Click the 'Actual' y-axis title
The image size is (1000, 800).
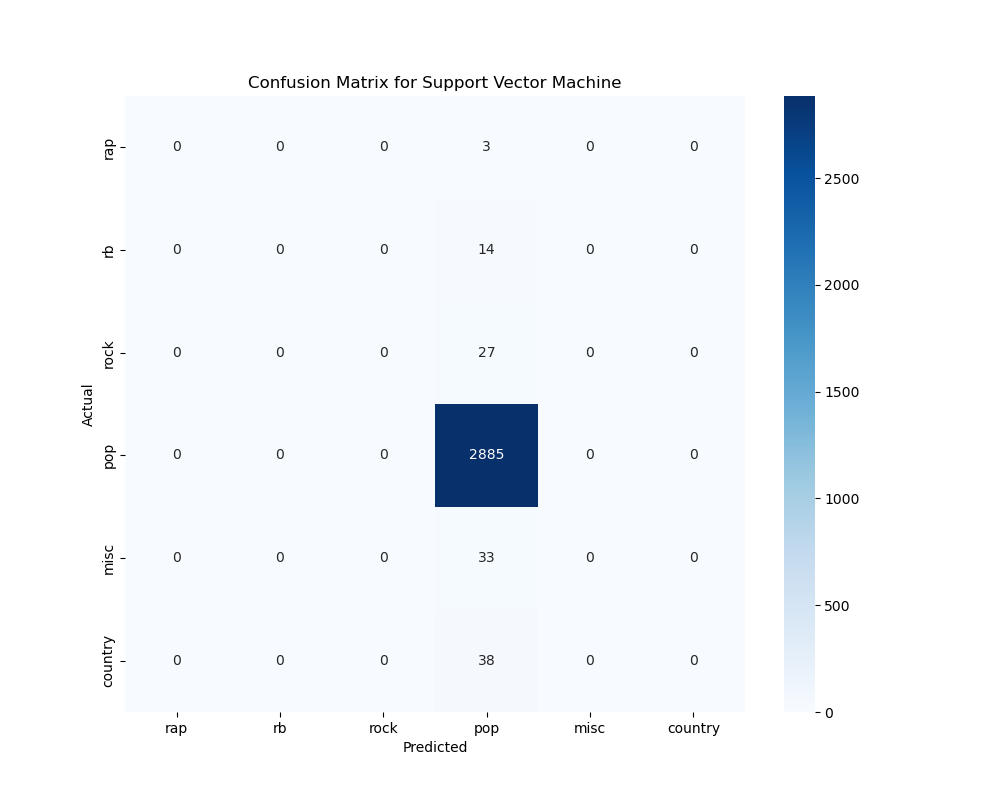(x=88, y=405)
